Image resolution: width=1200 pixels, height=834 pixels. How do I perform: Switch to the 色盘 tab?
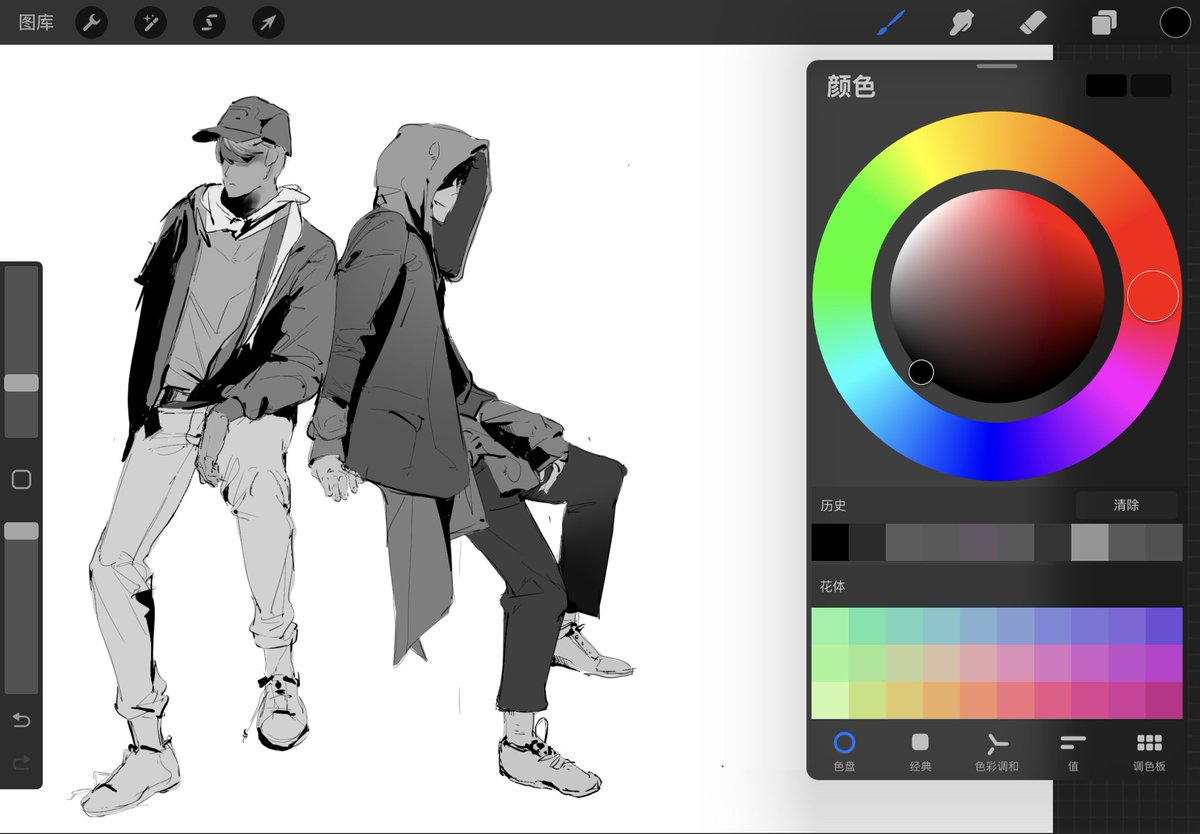(x=845, y=751)
